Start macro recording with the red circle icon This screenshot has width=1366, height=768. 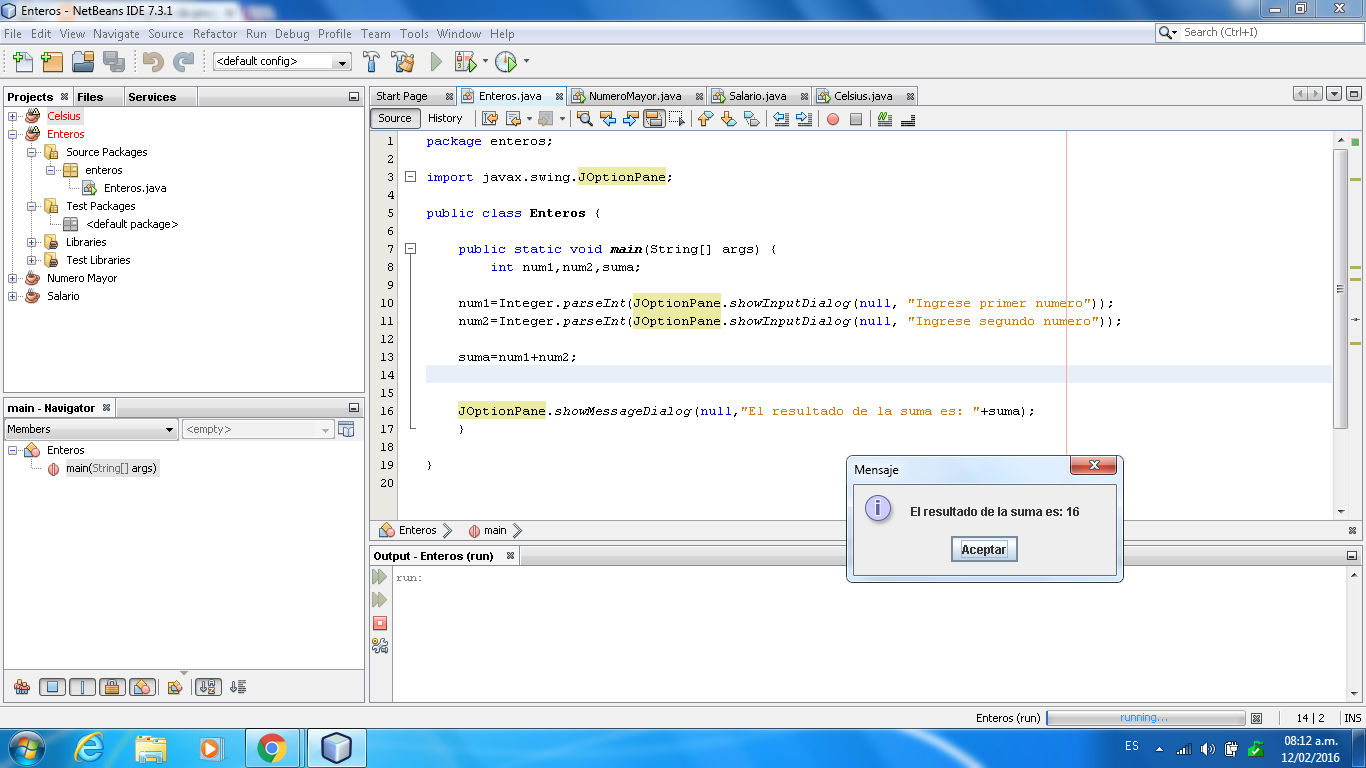pos(831,119)
